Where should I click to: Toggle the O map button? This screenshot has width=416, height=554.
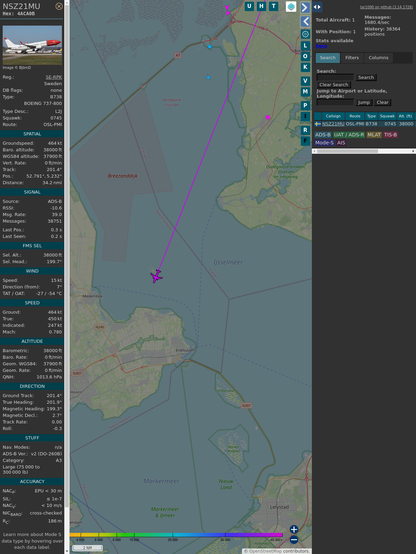[x=305, y=56]
